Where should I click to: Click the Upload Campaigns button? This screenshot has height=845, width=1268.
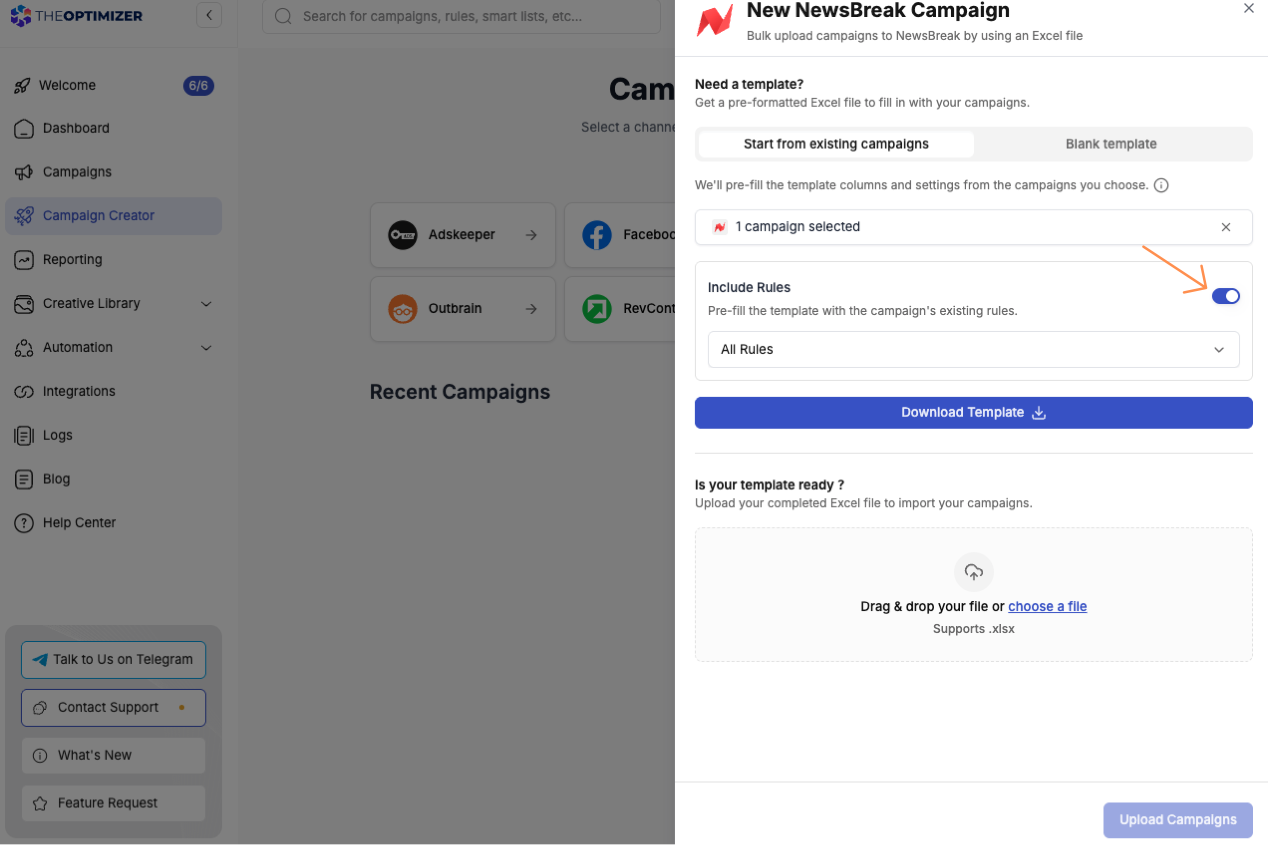(1178, 820)
